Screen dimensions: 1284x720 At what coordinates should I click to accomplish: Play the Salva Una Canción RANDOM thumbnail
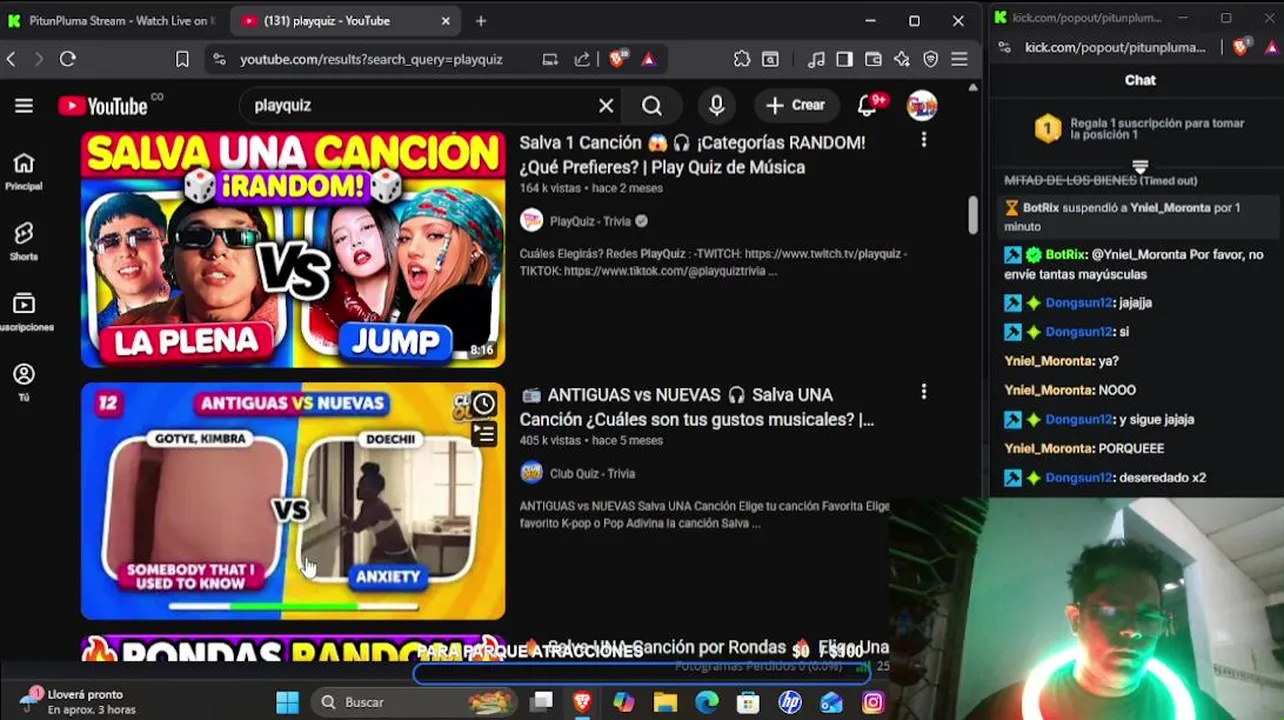pos(293,249)
